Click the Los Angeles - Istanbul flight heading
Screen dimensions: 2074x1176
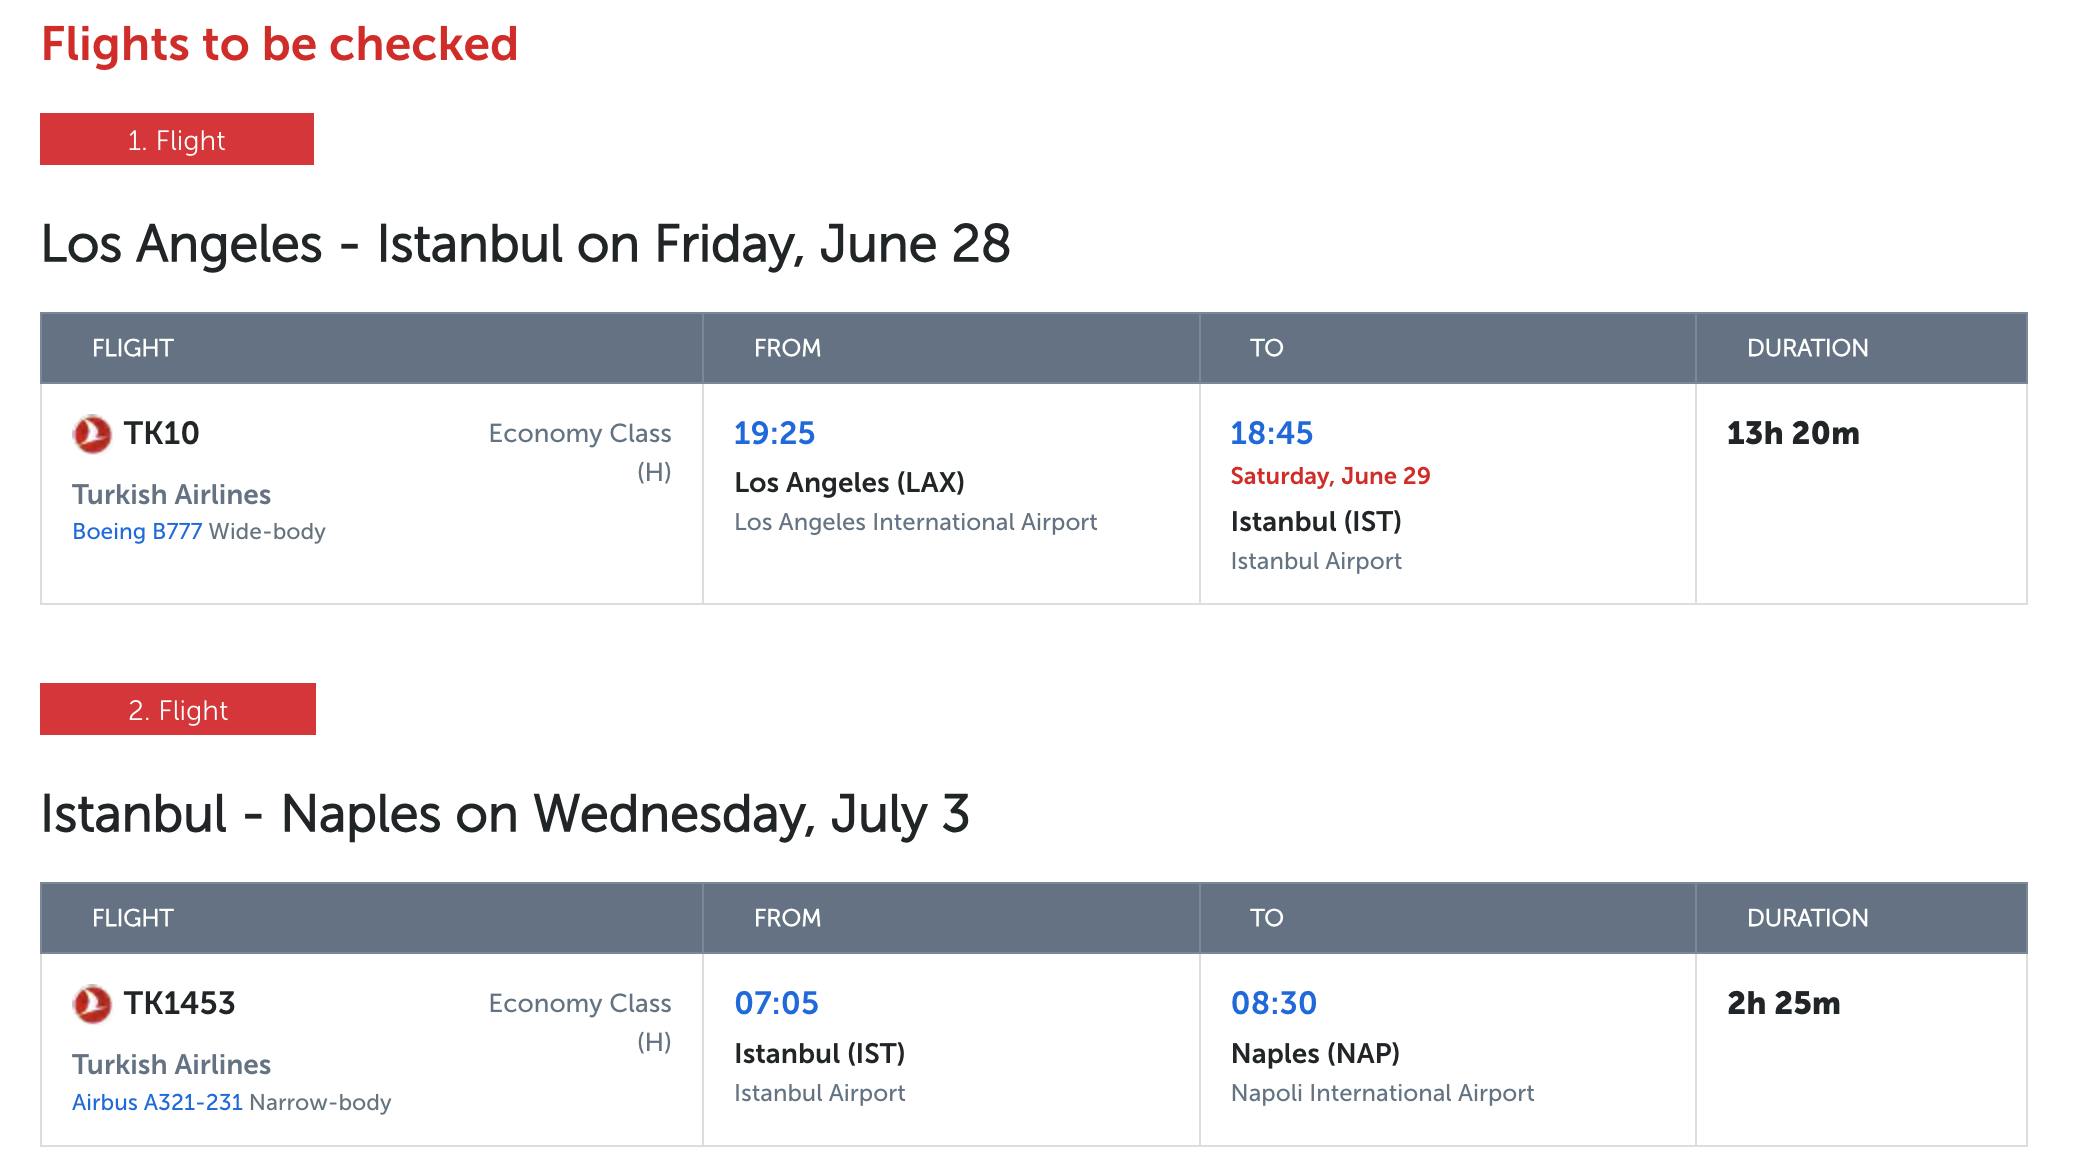(x=525, y=244)
